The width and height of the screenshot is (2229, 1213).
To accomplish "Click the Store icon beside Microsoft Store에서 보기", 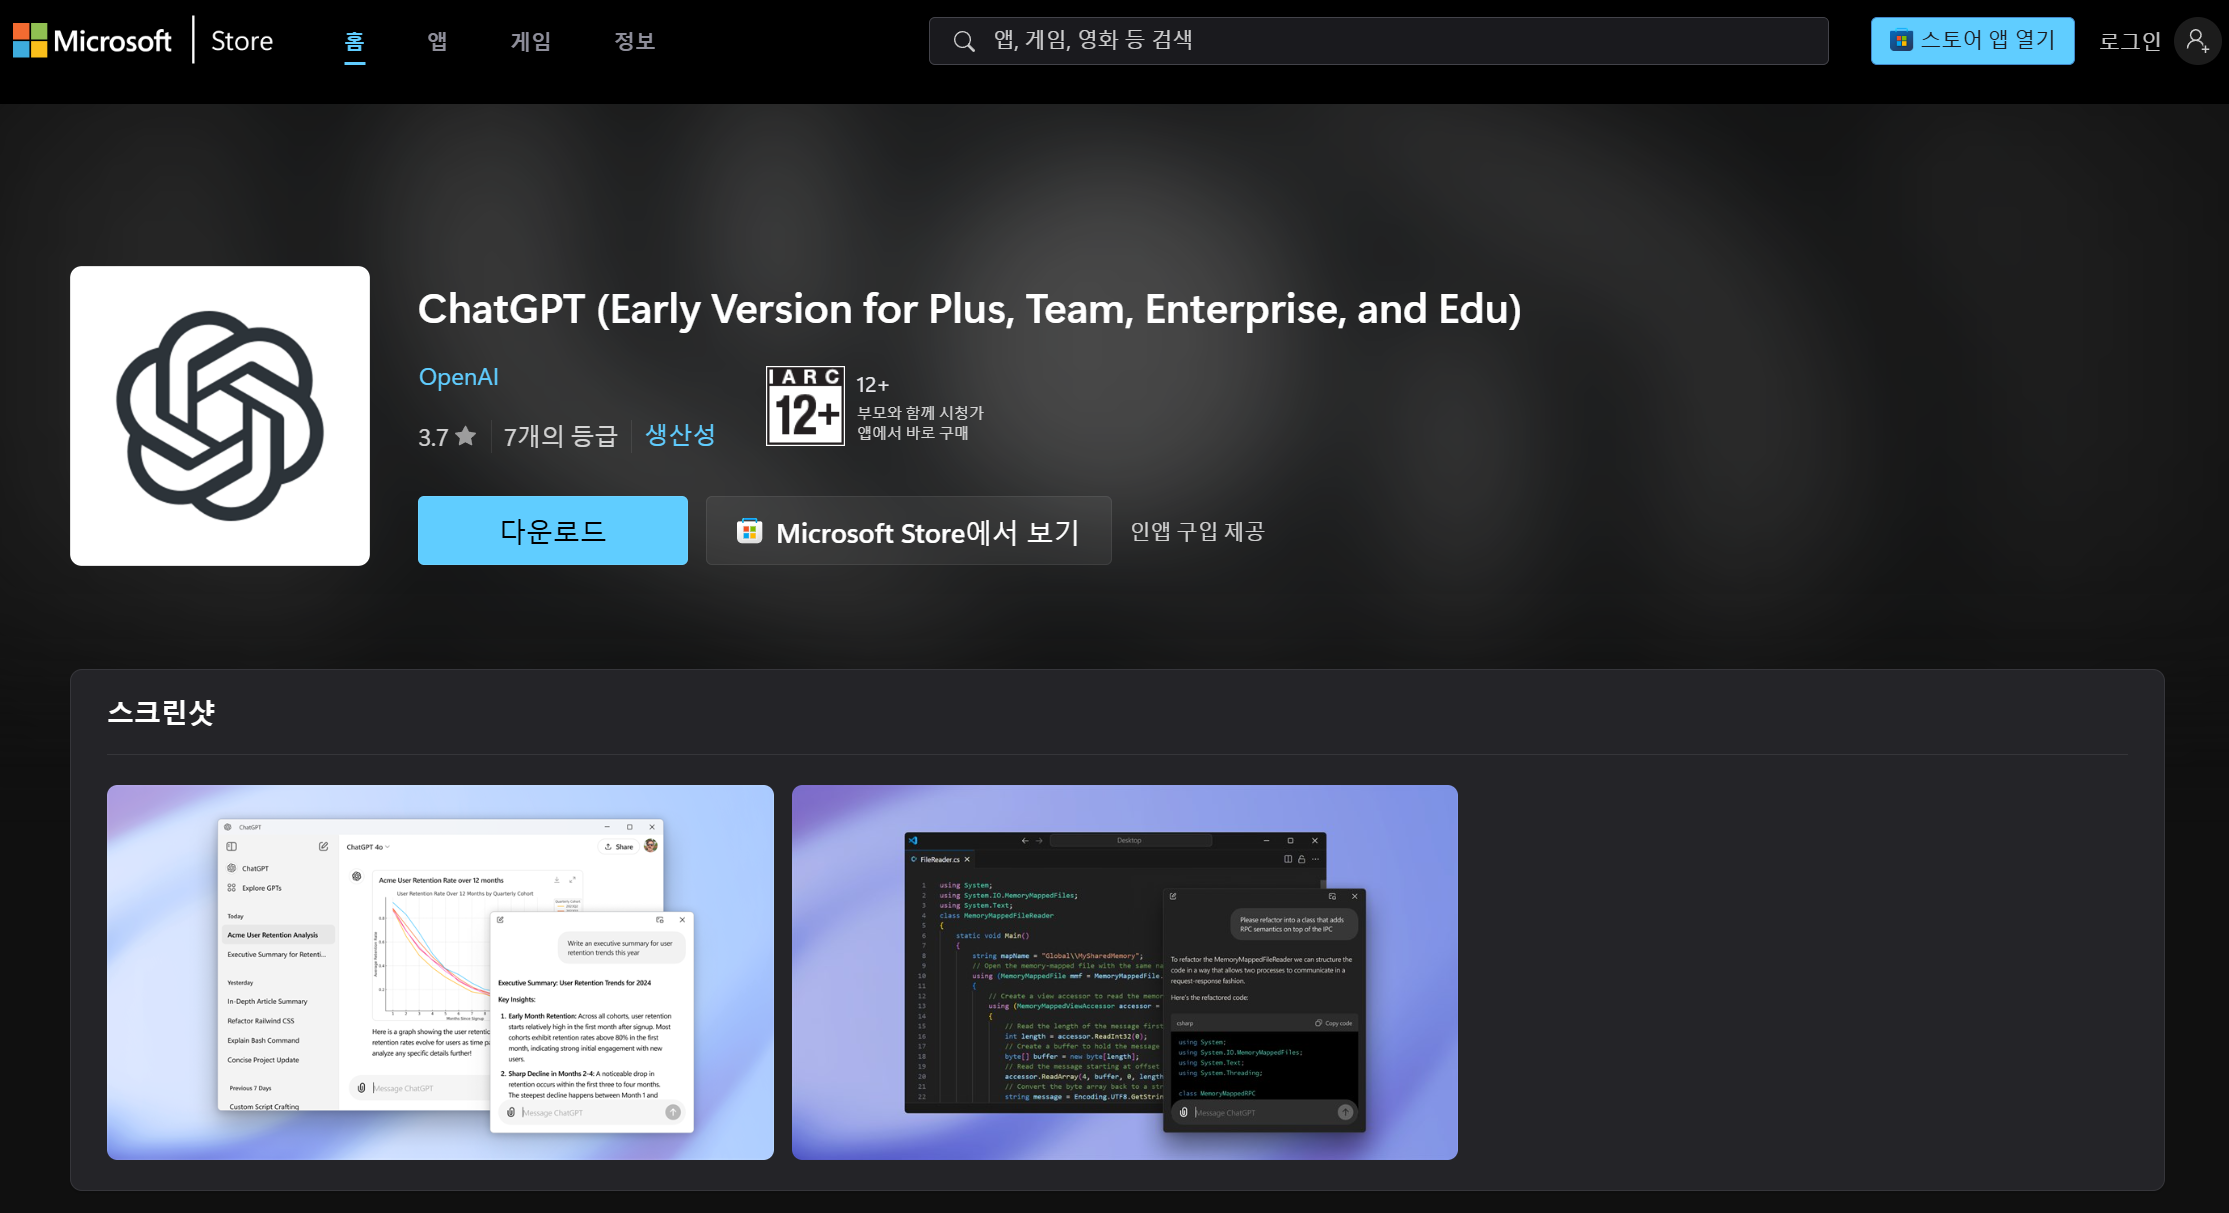I will click(749, 531).
